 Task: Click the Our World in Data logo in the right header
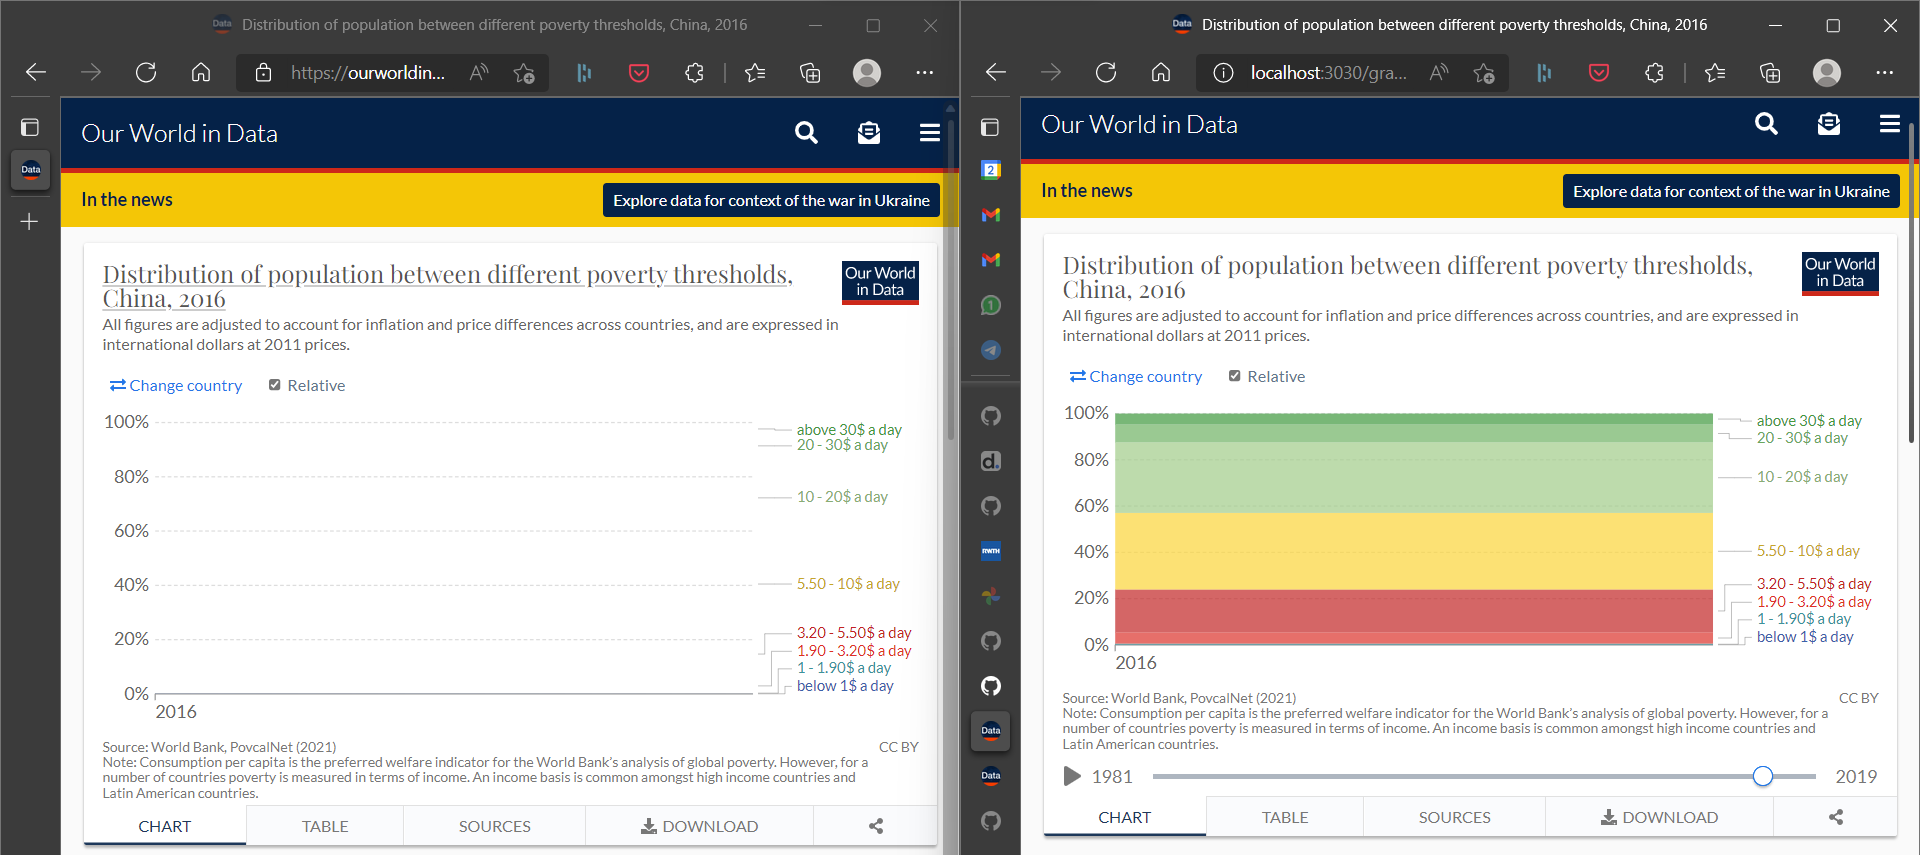point(1139,124)
